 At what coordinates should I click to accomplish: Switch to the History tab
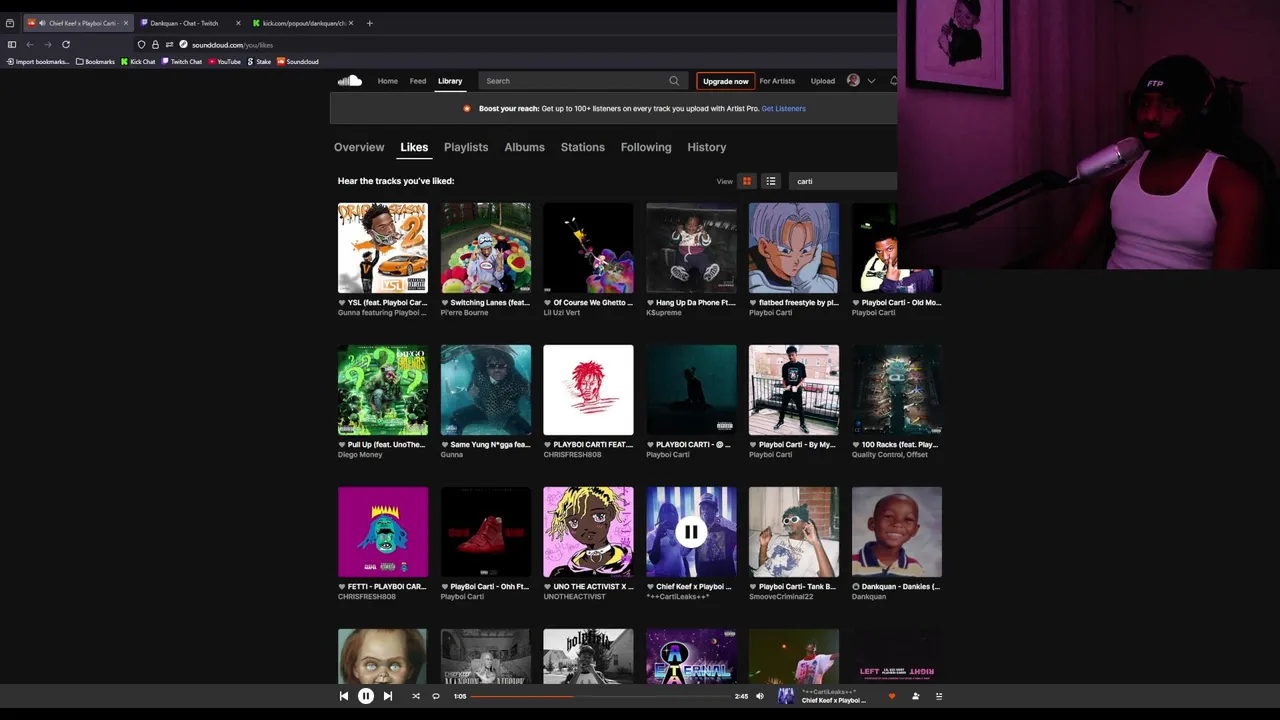[707, 147]
